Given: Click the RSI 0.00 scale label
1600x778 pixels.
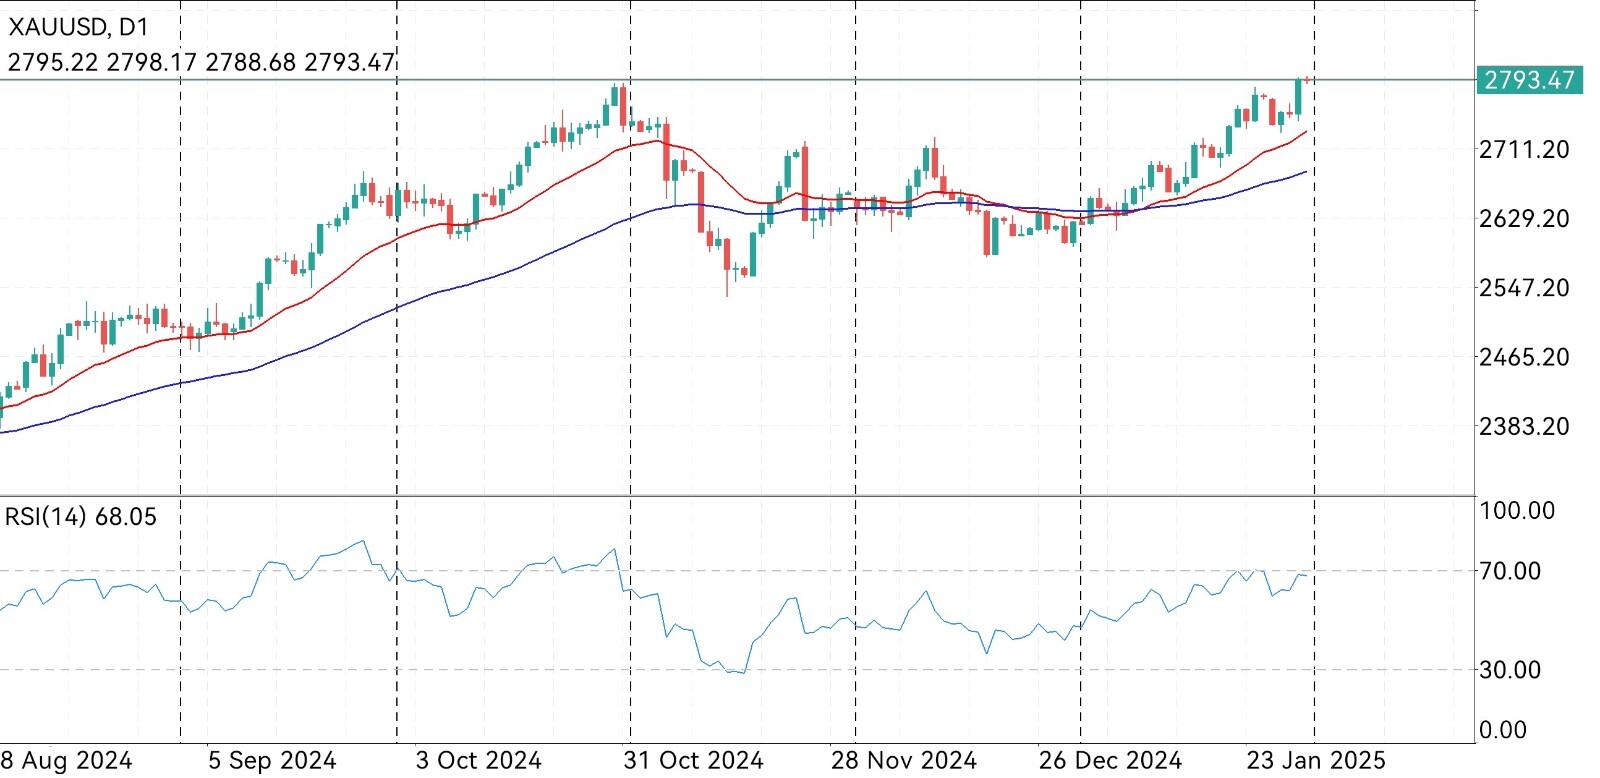Looking at the screenshot, I should [1504, 730].
